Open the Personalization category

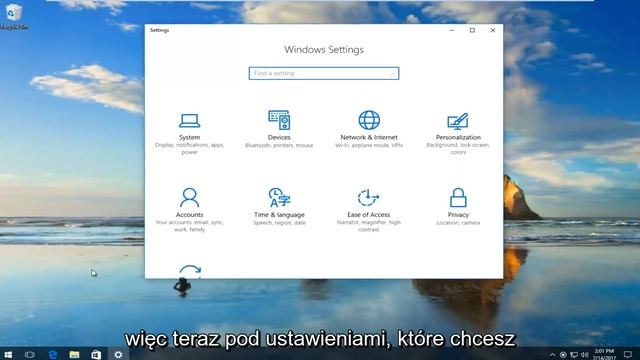(x=458, y=133)
